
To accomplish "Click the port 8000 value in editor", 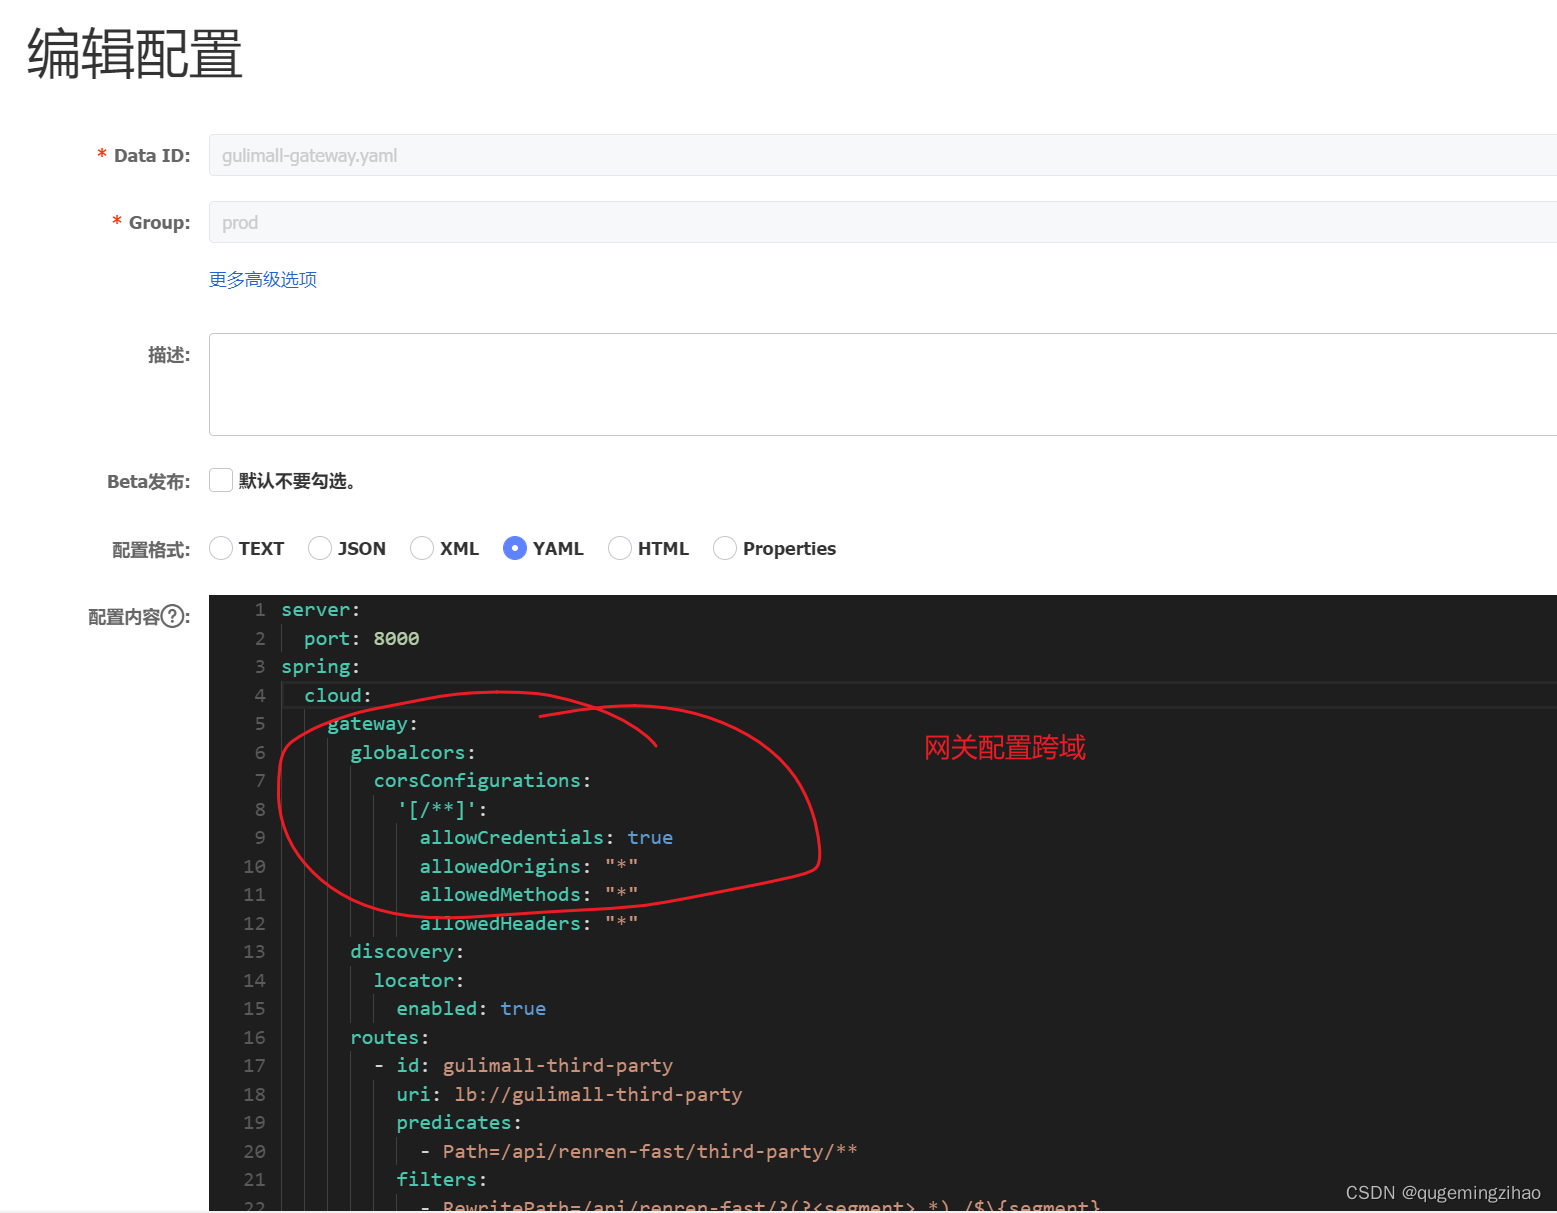I will (x=396, y=638).
